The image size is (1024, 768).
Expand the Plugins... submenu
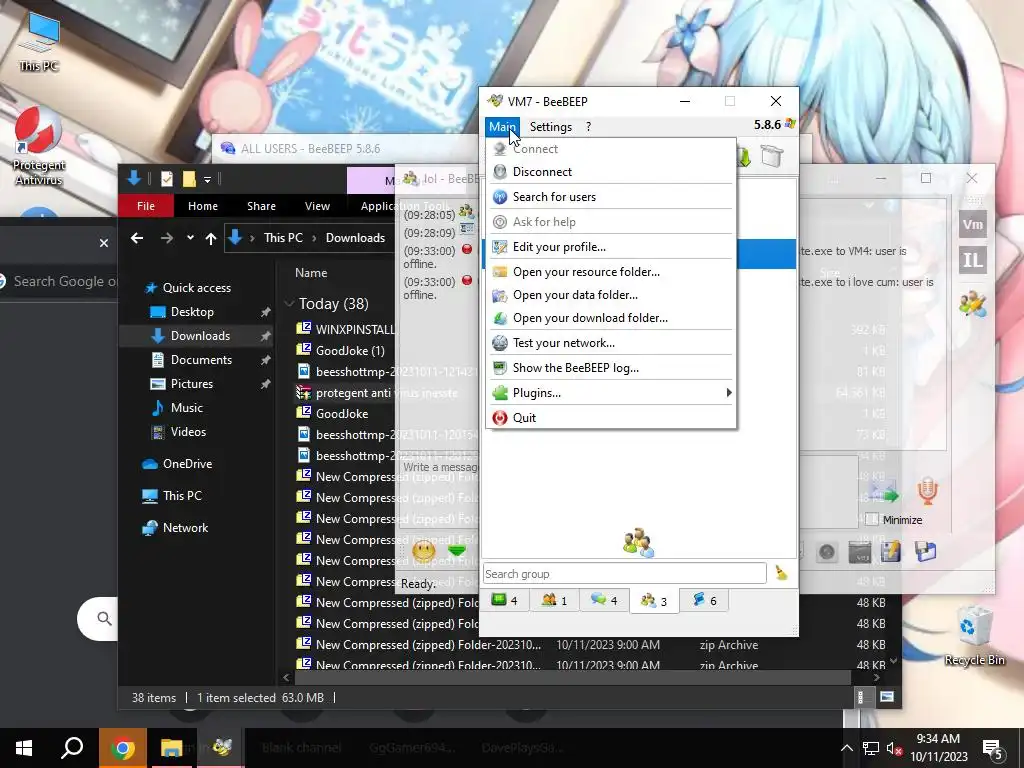pos(611,392)
